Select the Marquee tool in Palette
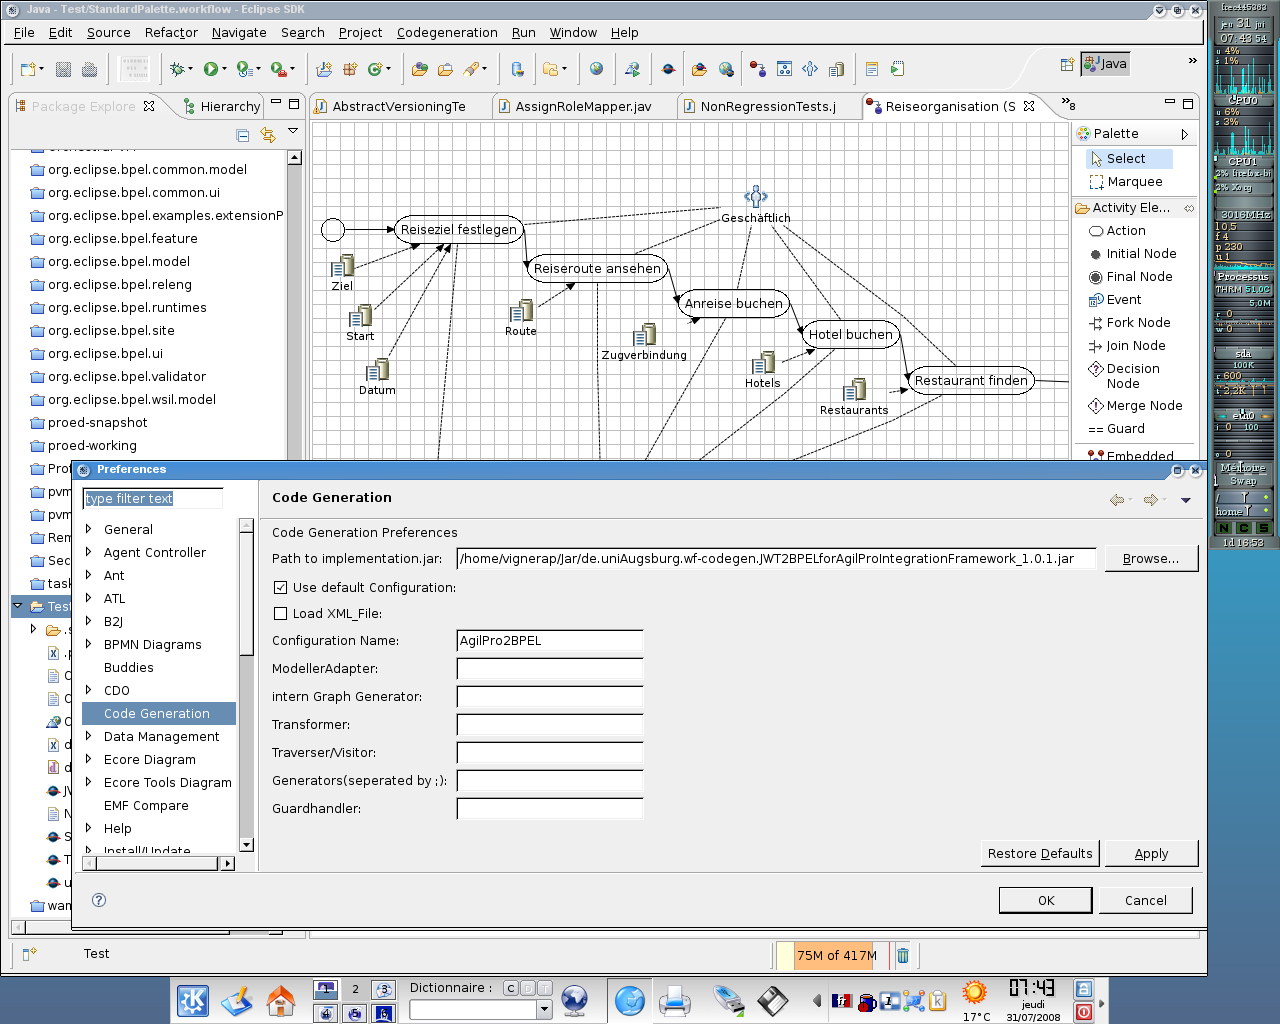This screenshot has width=1280, height=1024. pos(1134,182)
